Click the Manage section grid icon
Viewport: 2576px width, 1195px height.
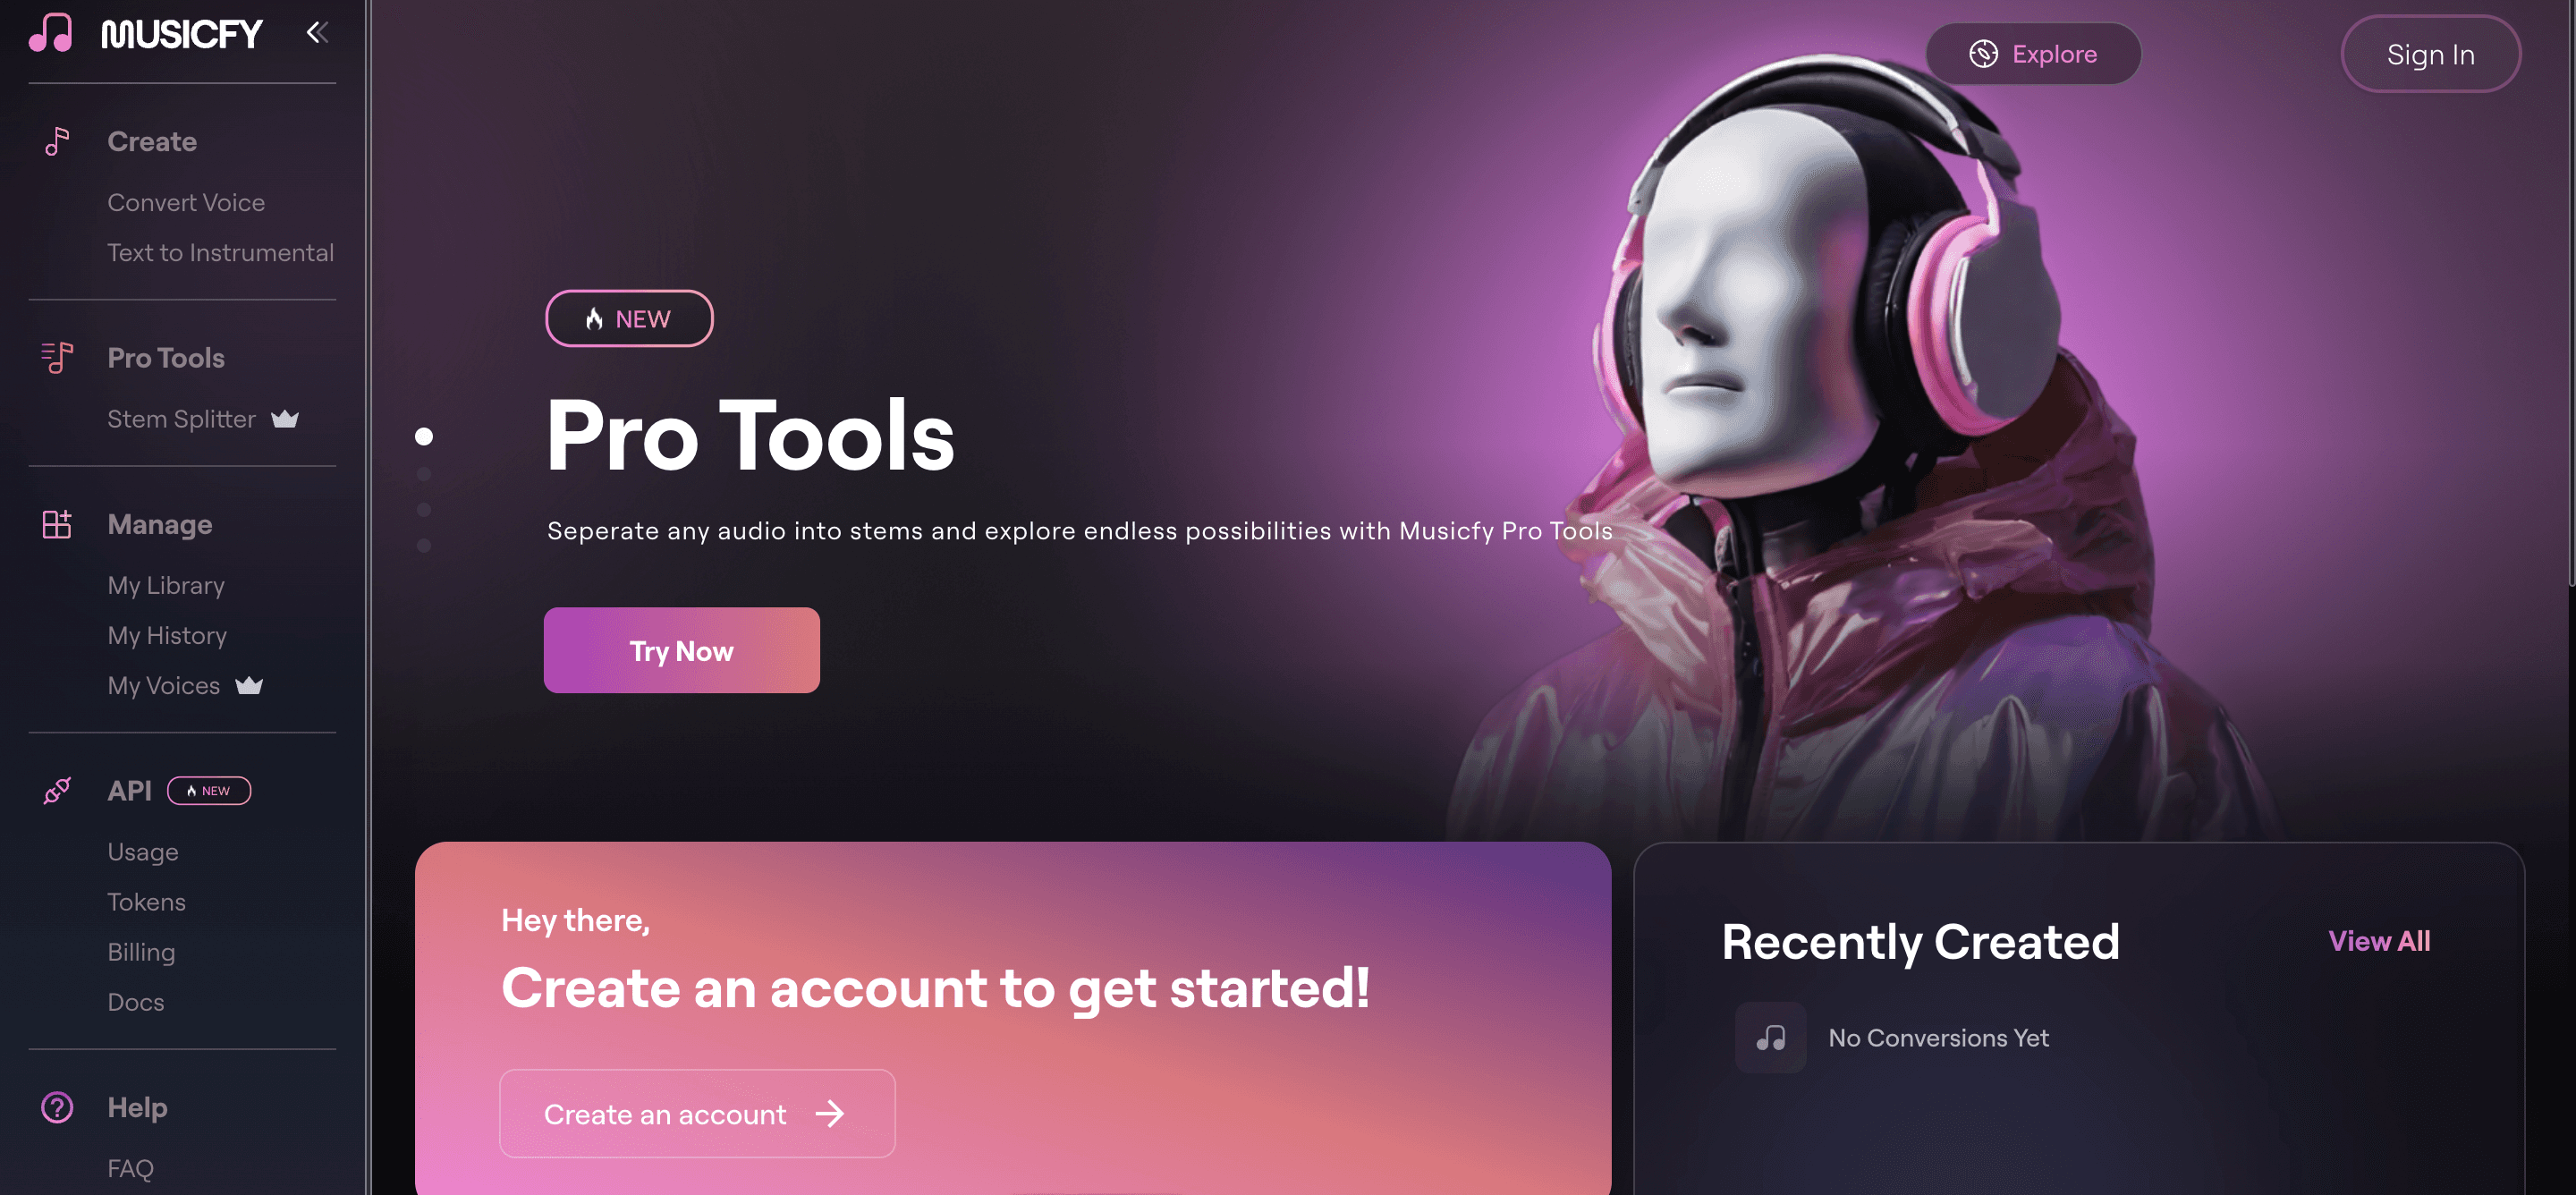tap(55, 524)
